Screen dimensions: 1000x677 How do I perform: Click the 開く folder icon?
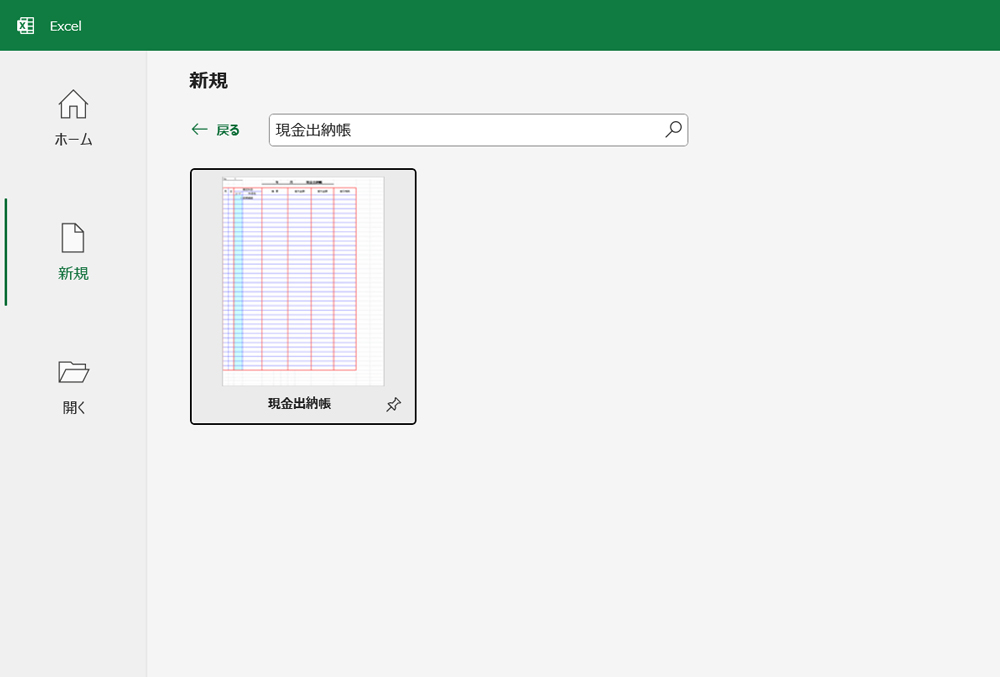(x=72, y=371)
